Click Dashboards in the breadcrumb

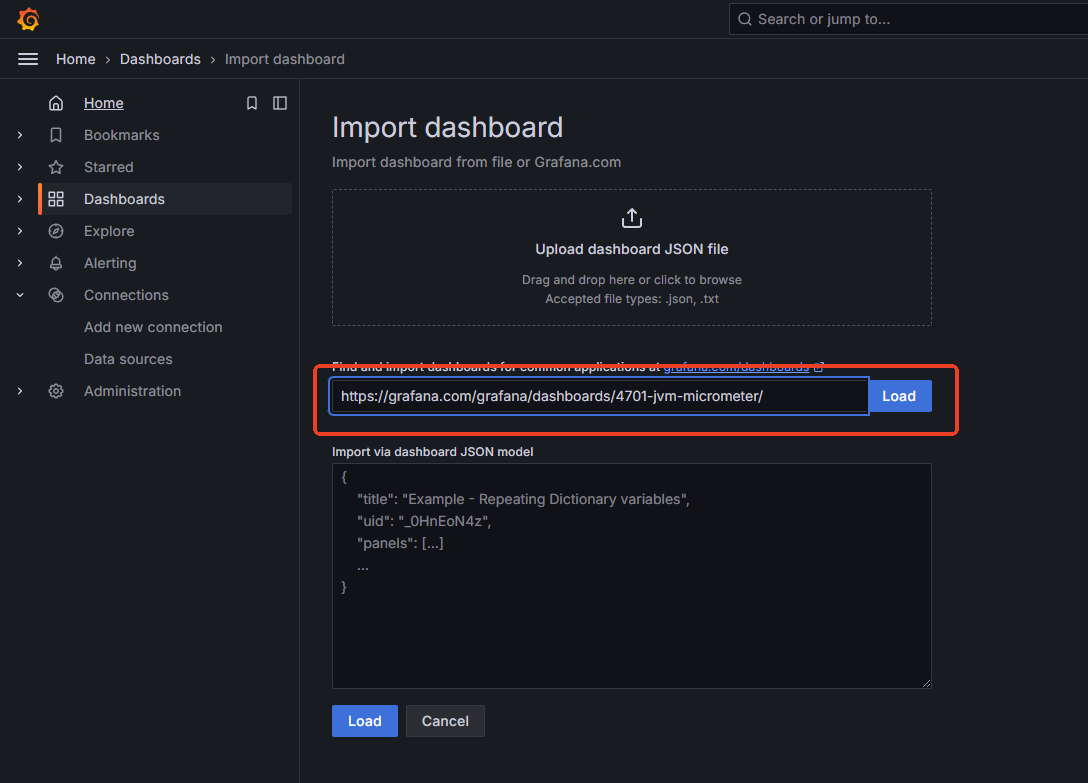(x=160, y=59)
